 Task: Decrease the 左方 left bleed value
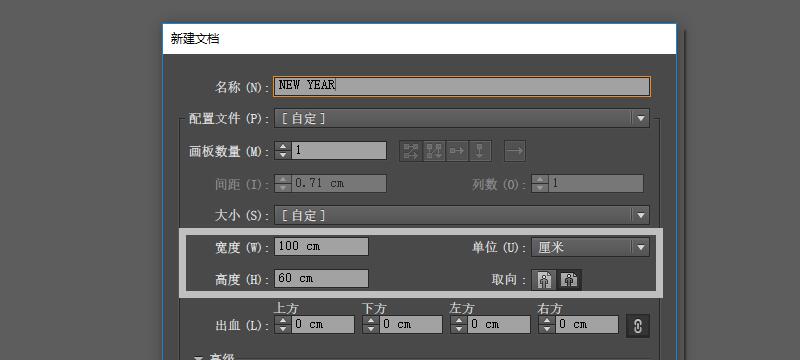tap(459, 329)
